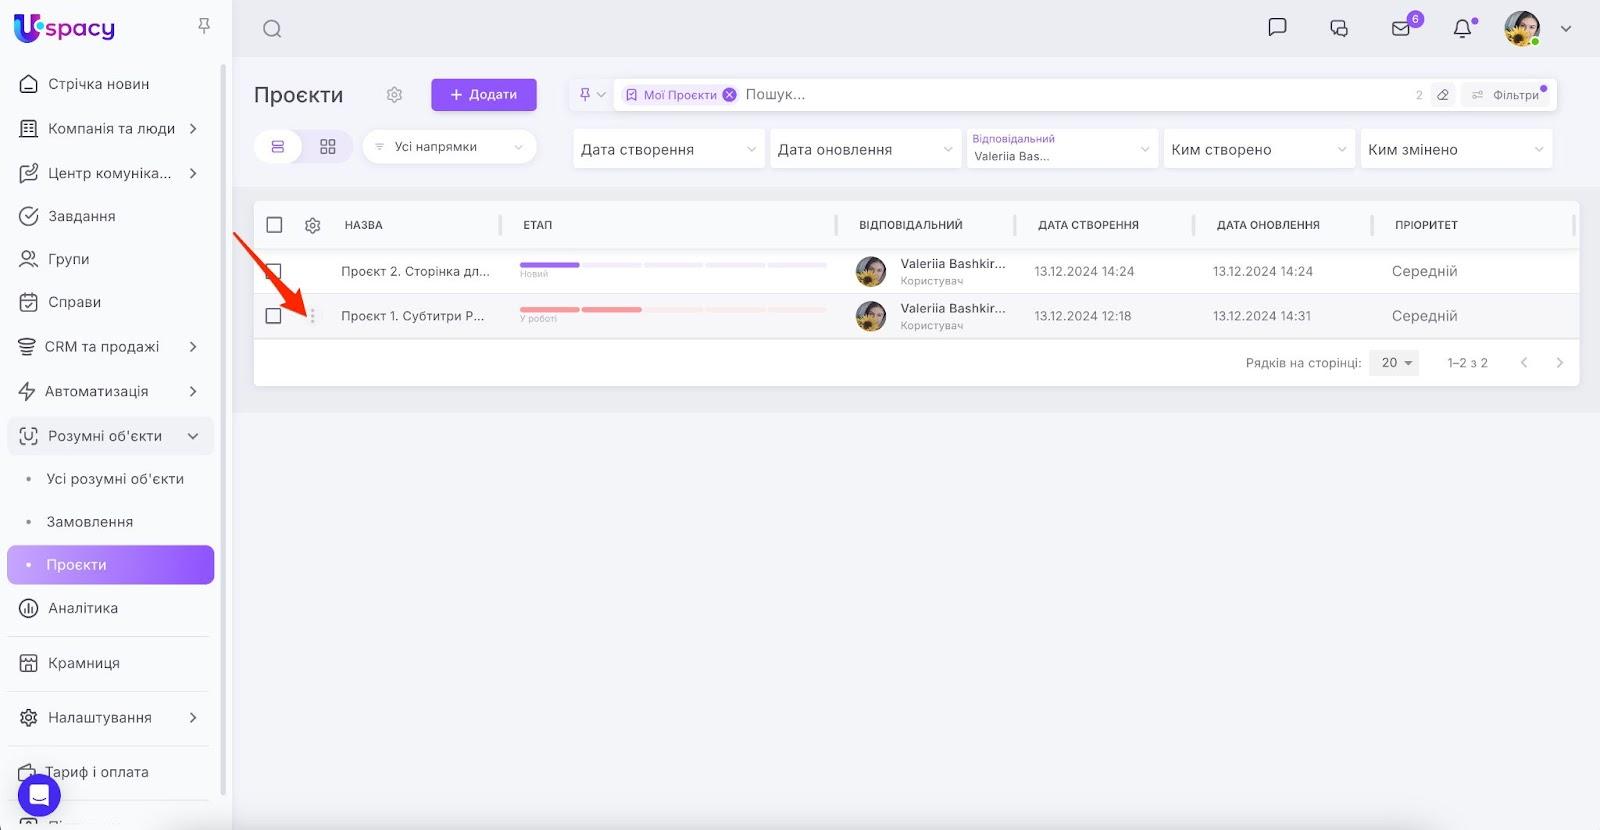This screenshot has height=830, width=1600.
Task: Open the Фільтри button
Action: 1507,95
